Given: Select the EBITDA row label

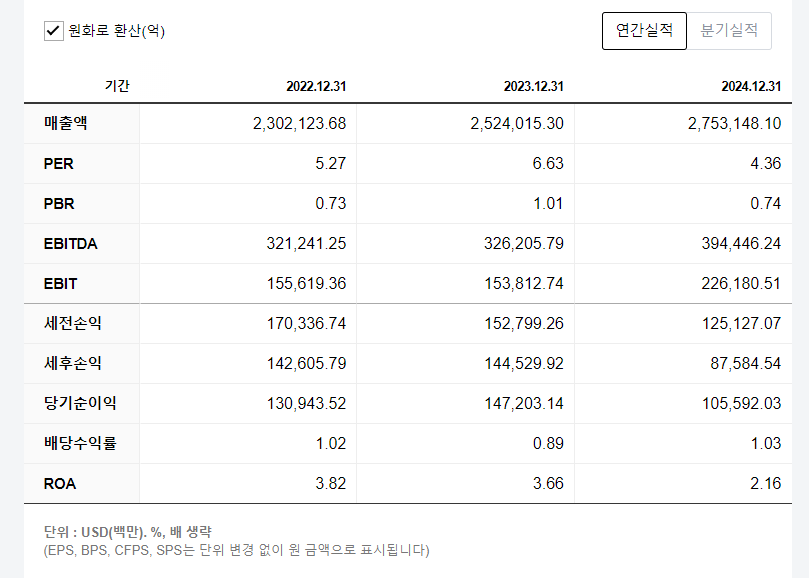Looking at the screenshot, I should [71, 244].
